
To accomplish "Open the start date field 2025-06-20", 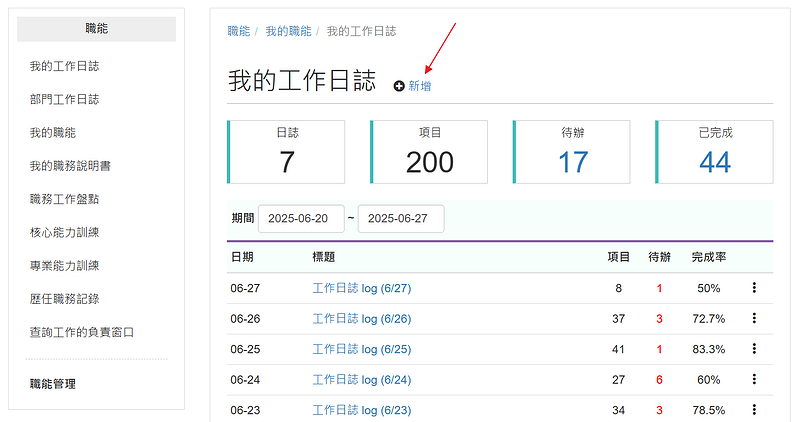I will click(300, 218).
